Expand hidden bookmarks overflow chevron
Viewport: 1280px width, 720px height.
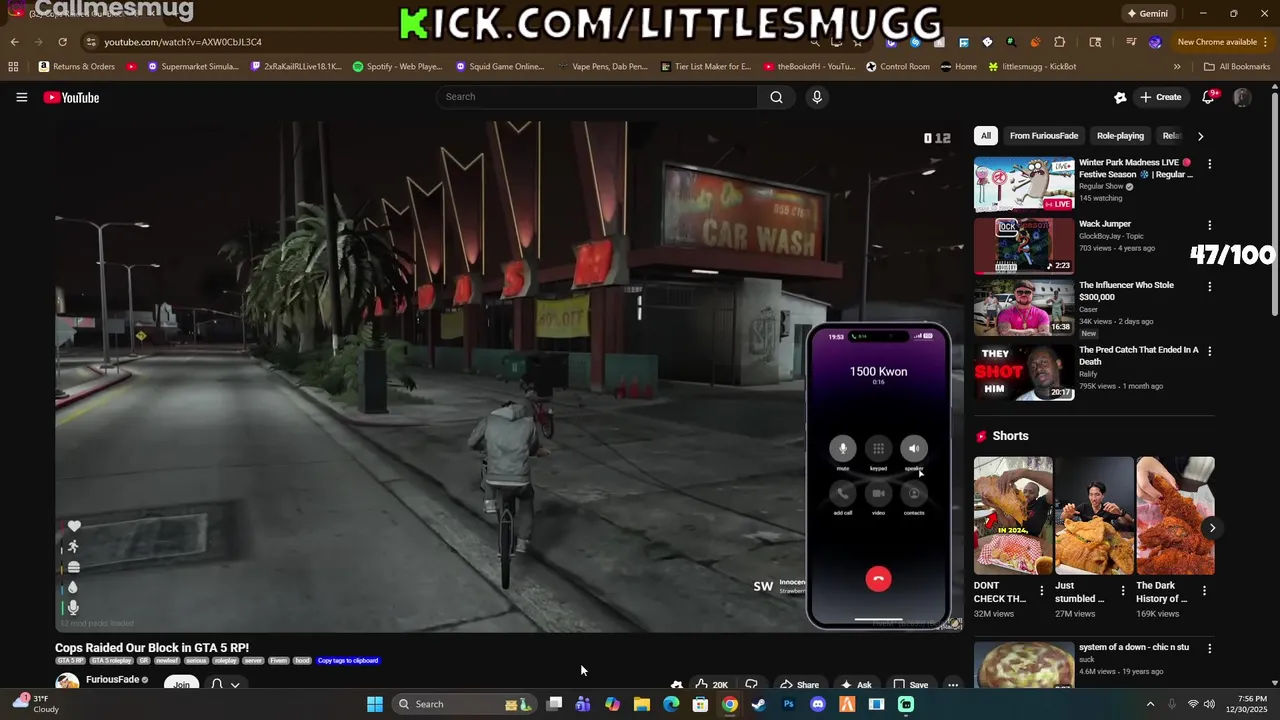1177,67
